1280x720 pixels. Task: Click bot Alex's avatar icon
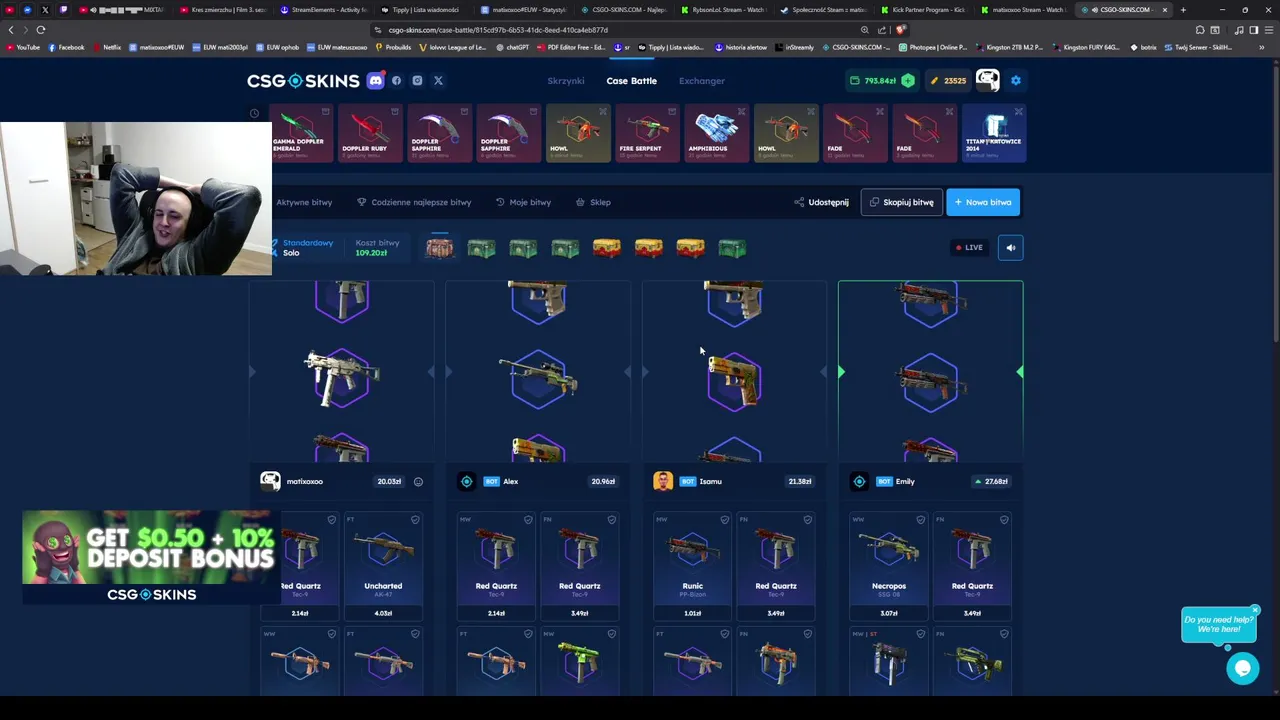(466, 482)
